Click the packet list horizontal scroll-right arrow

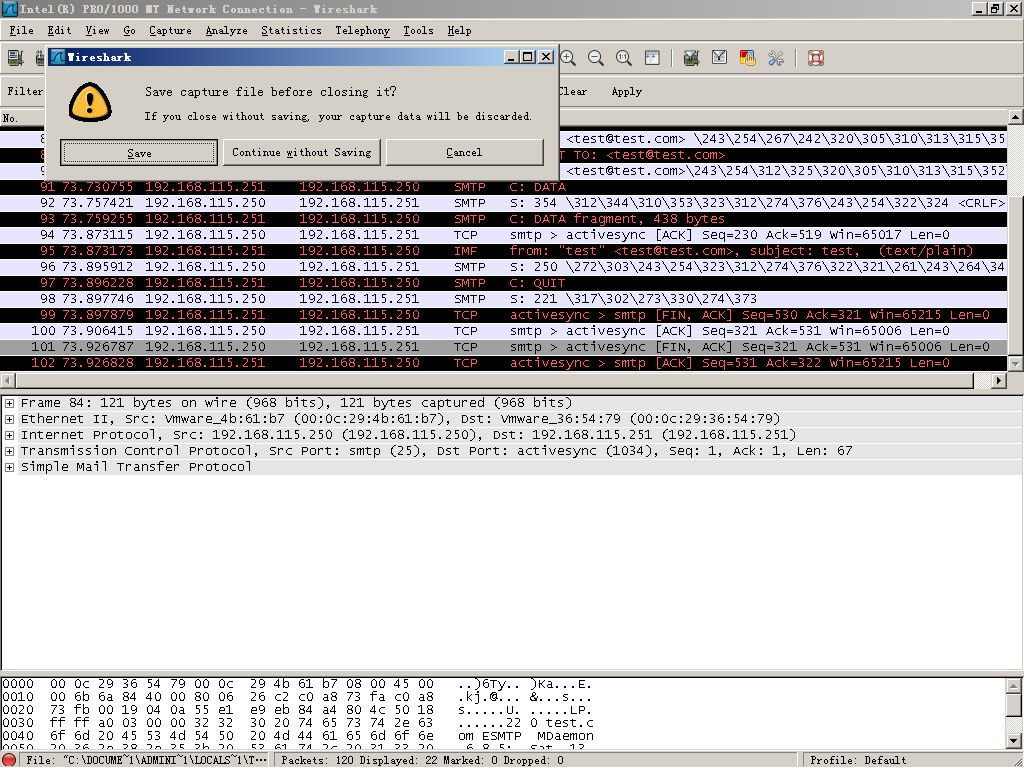point(999,380)
